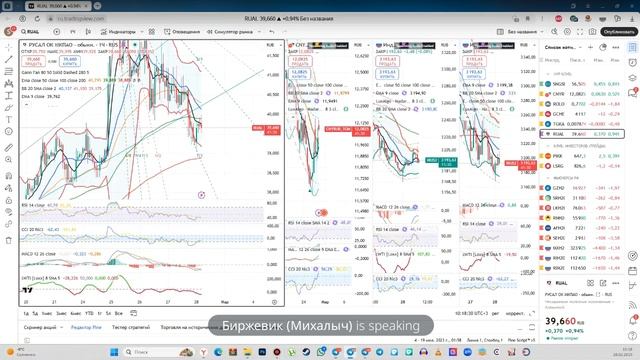The image size is (640, 360).
Task: Add symbol to compare via plus icon
Action: (x=57, y=31)
